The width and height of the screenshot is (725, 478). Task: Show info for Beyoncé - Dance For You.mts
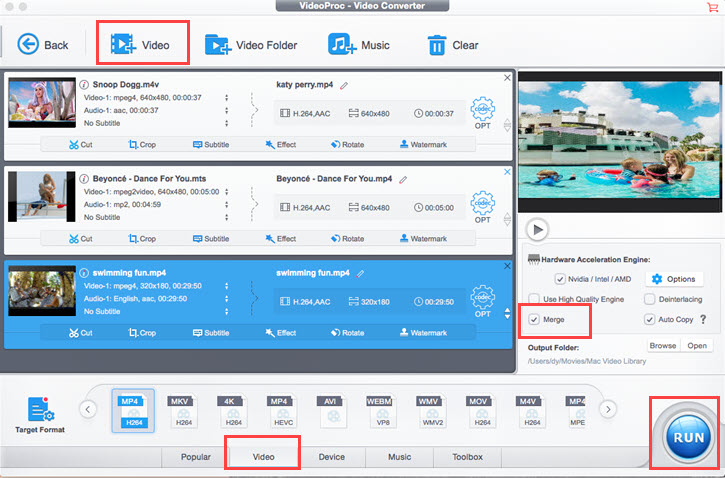point(84,179)
